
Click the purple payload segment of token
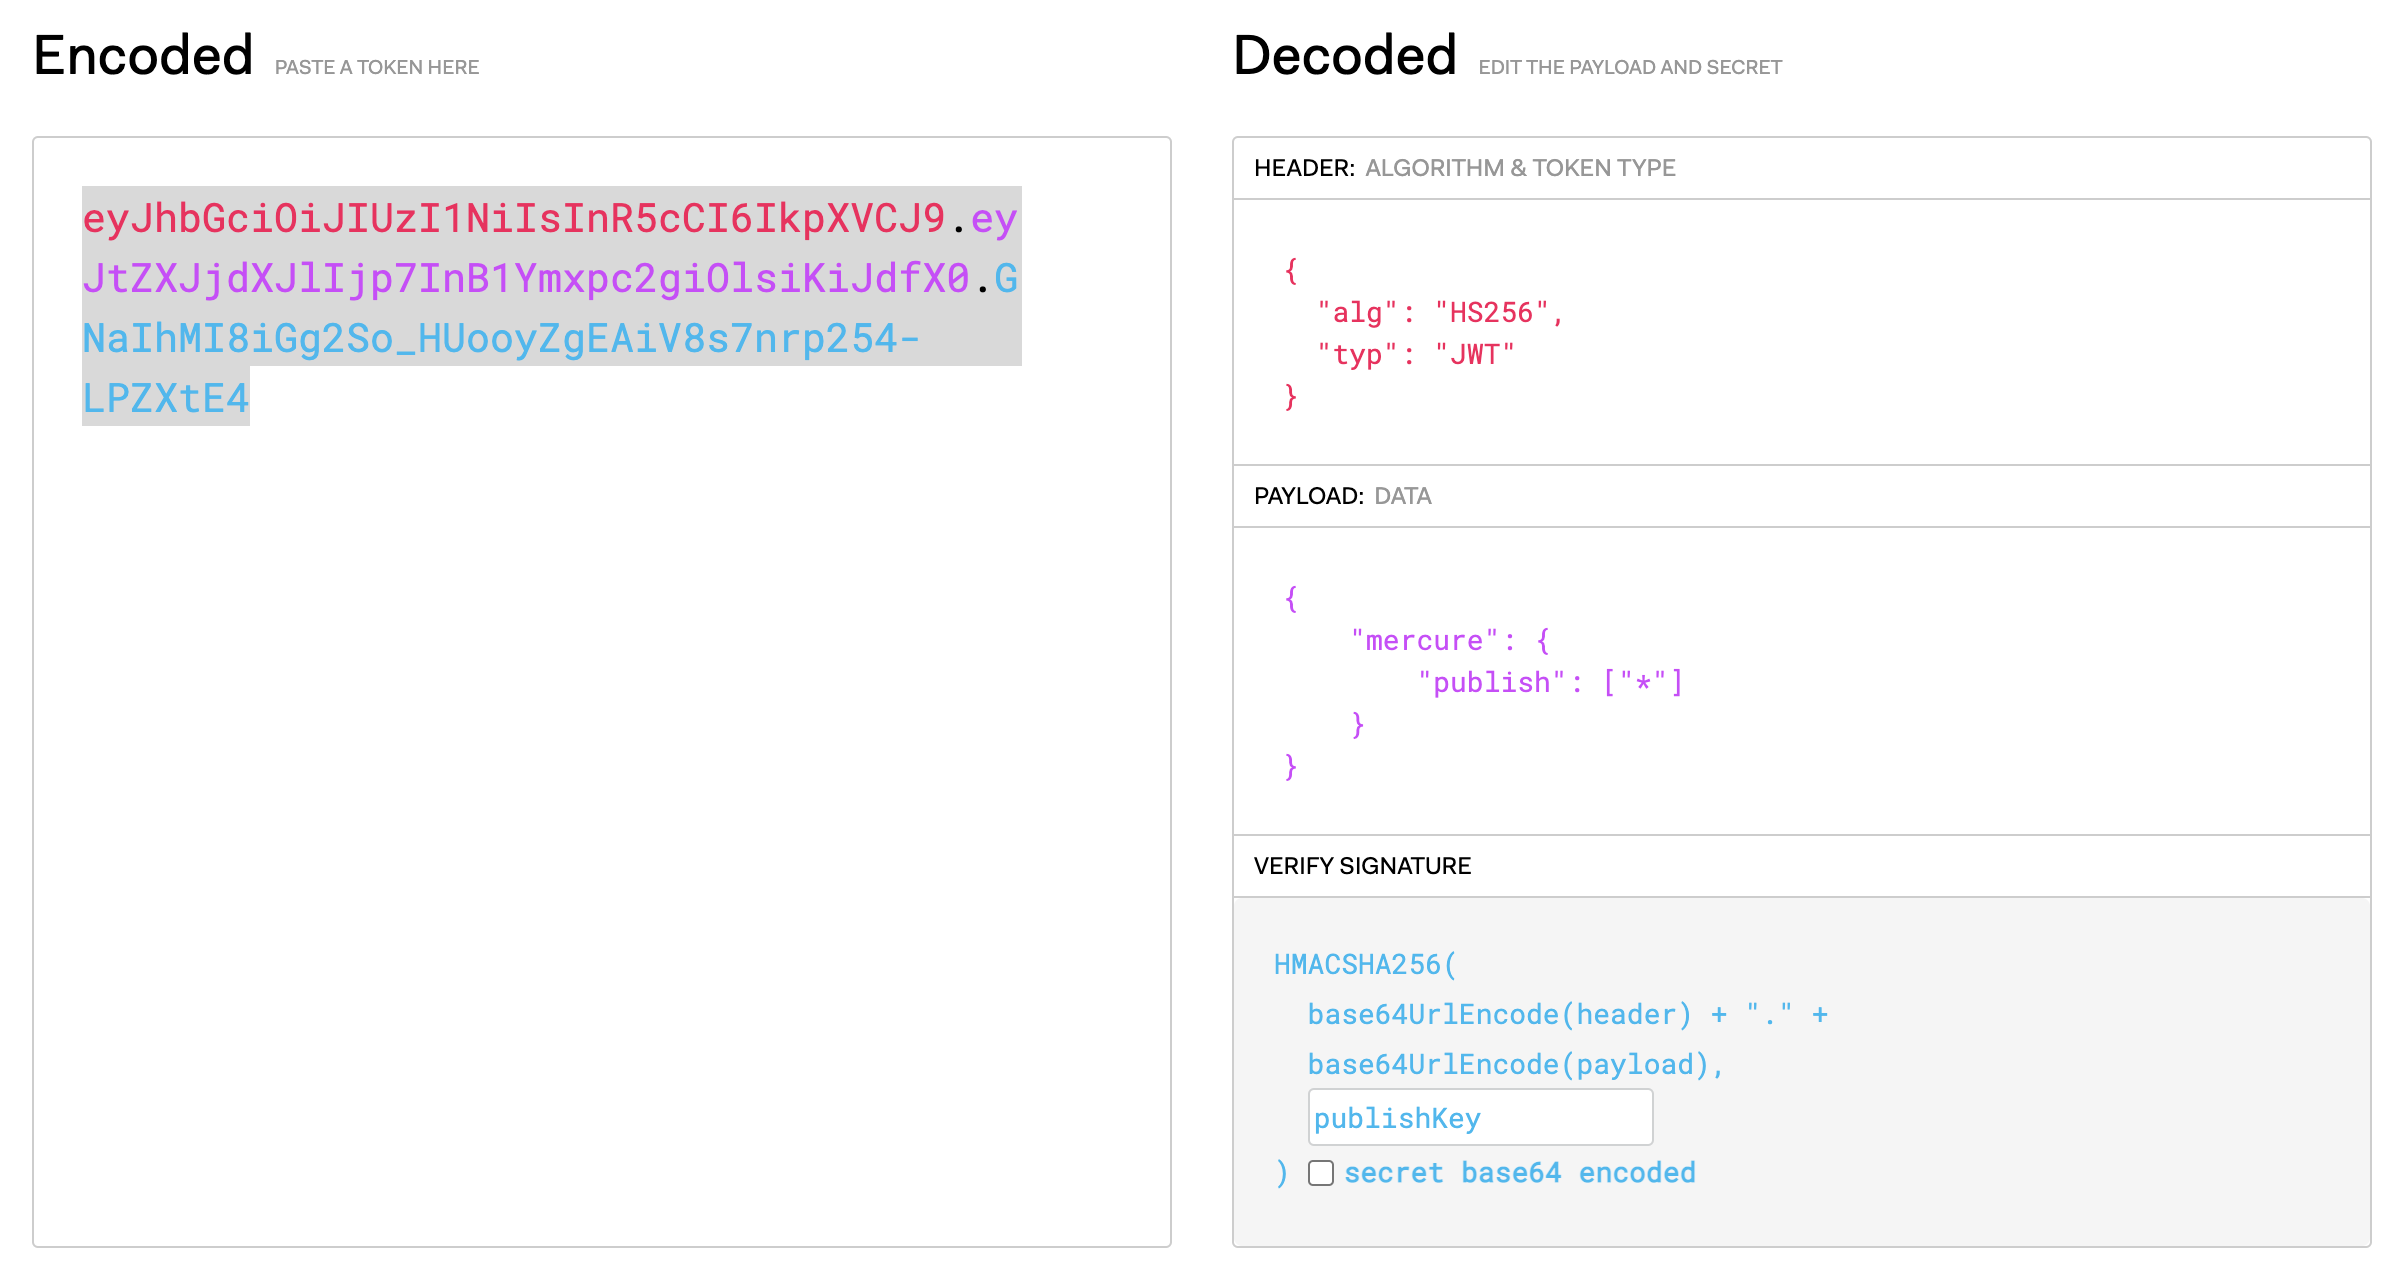500,279
